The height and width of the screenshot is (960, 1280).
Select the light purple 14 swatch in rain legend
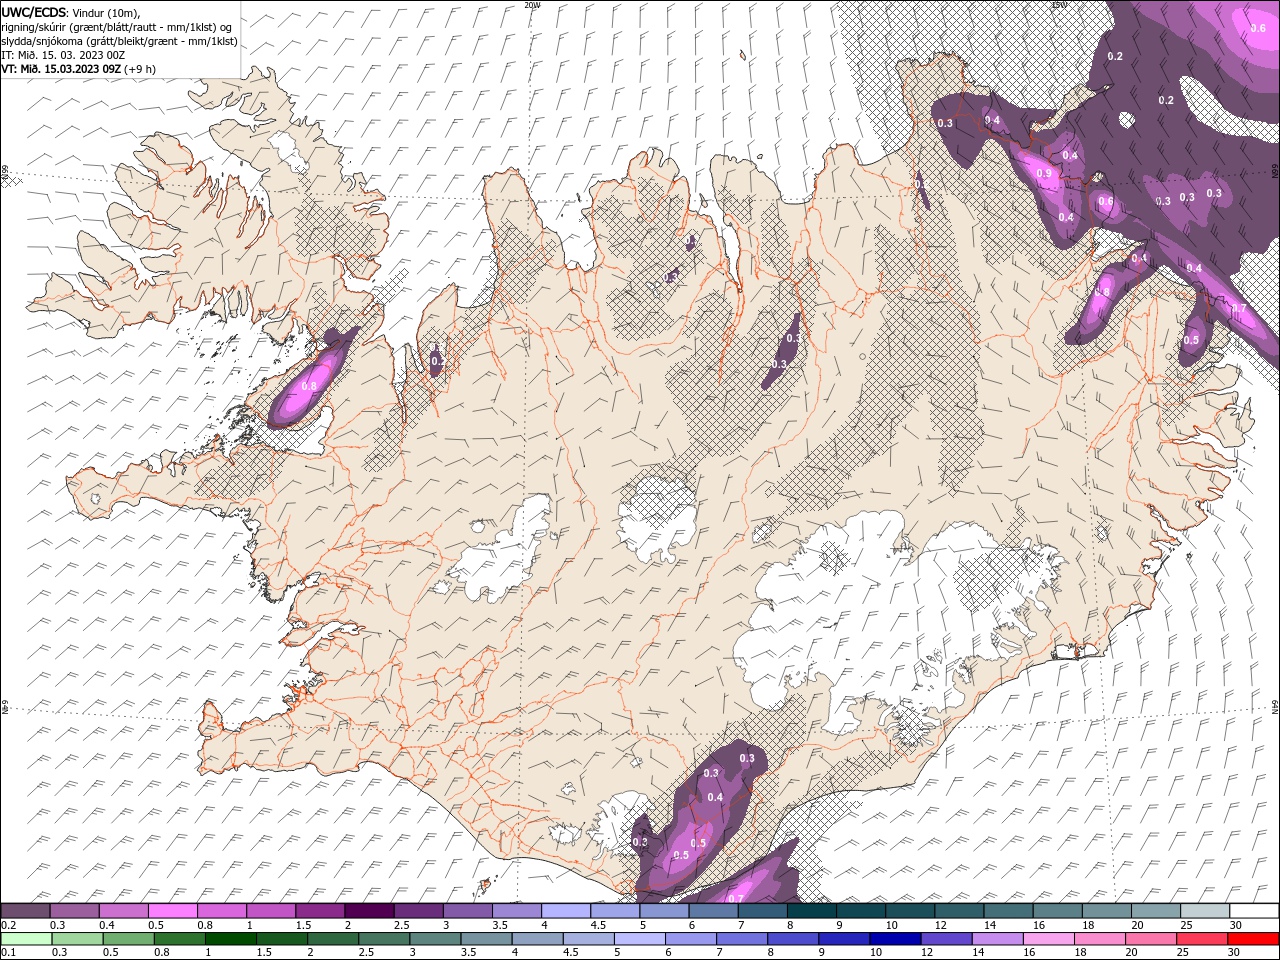tap(998, 939)
